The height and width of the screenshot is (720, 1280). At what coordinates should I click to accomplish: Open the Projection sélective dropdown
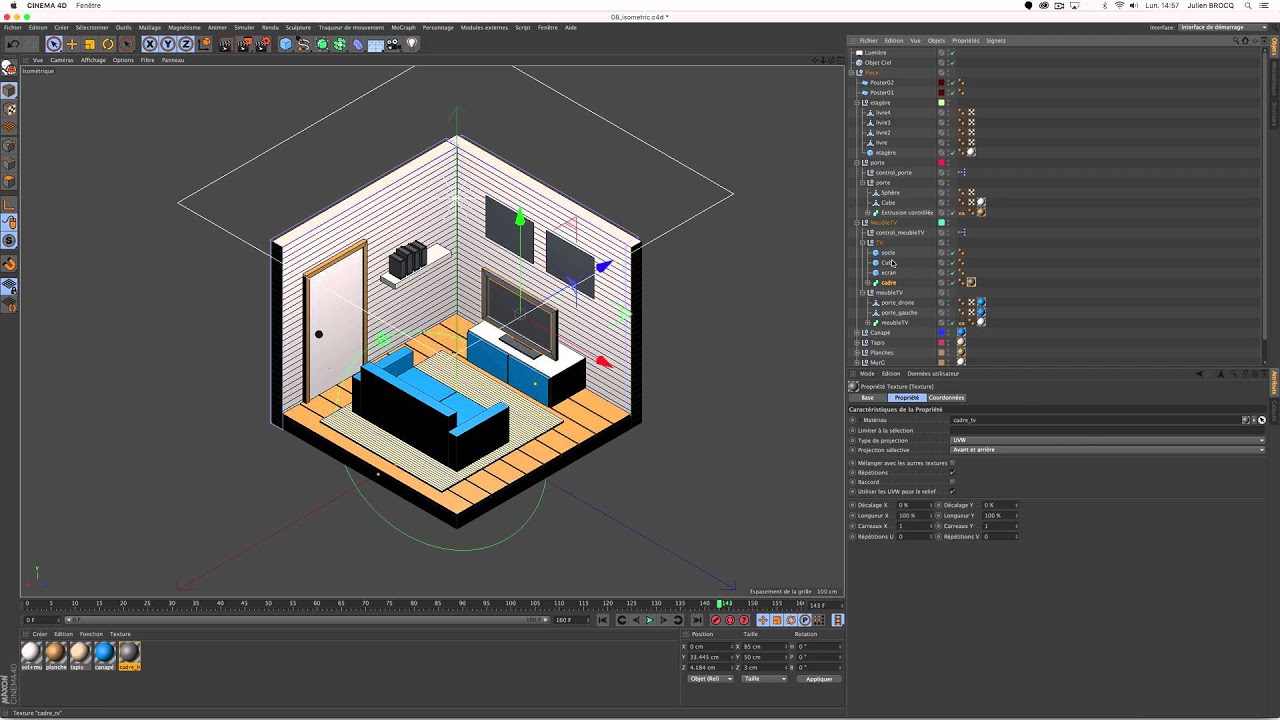(1107, 450)
